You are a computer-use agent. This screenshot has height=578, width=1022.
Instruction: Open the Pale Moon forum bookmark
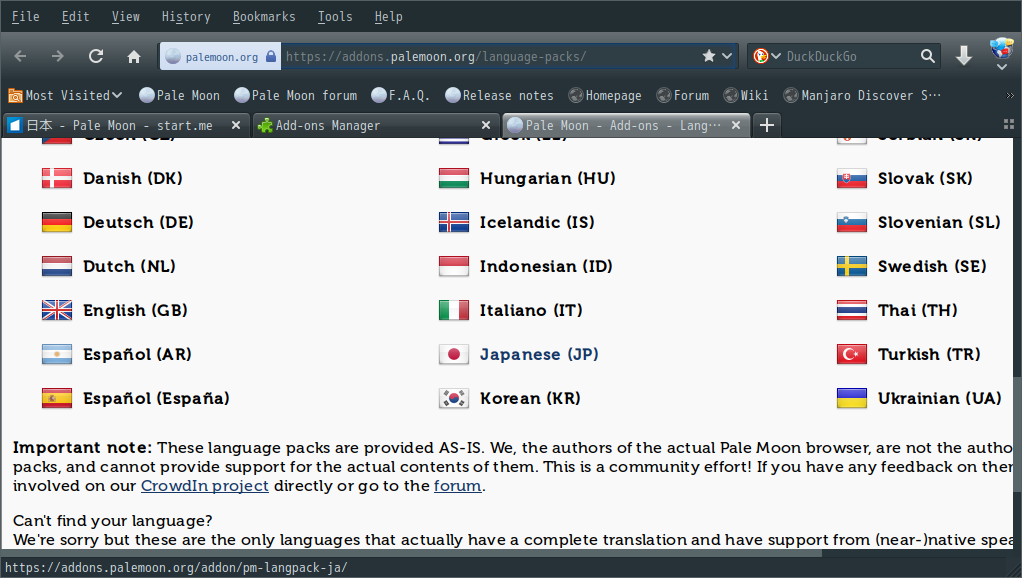[295, 95]
